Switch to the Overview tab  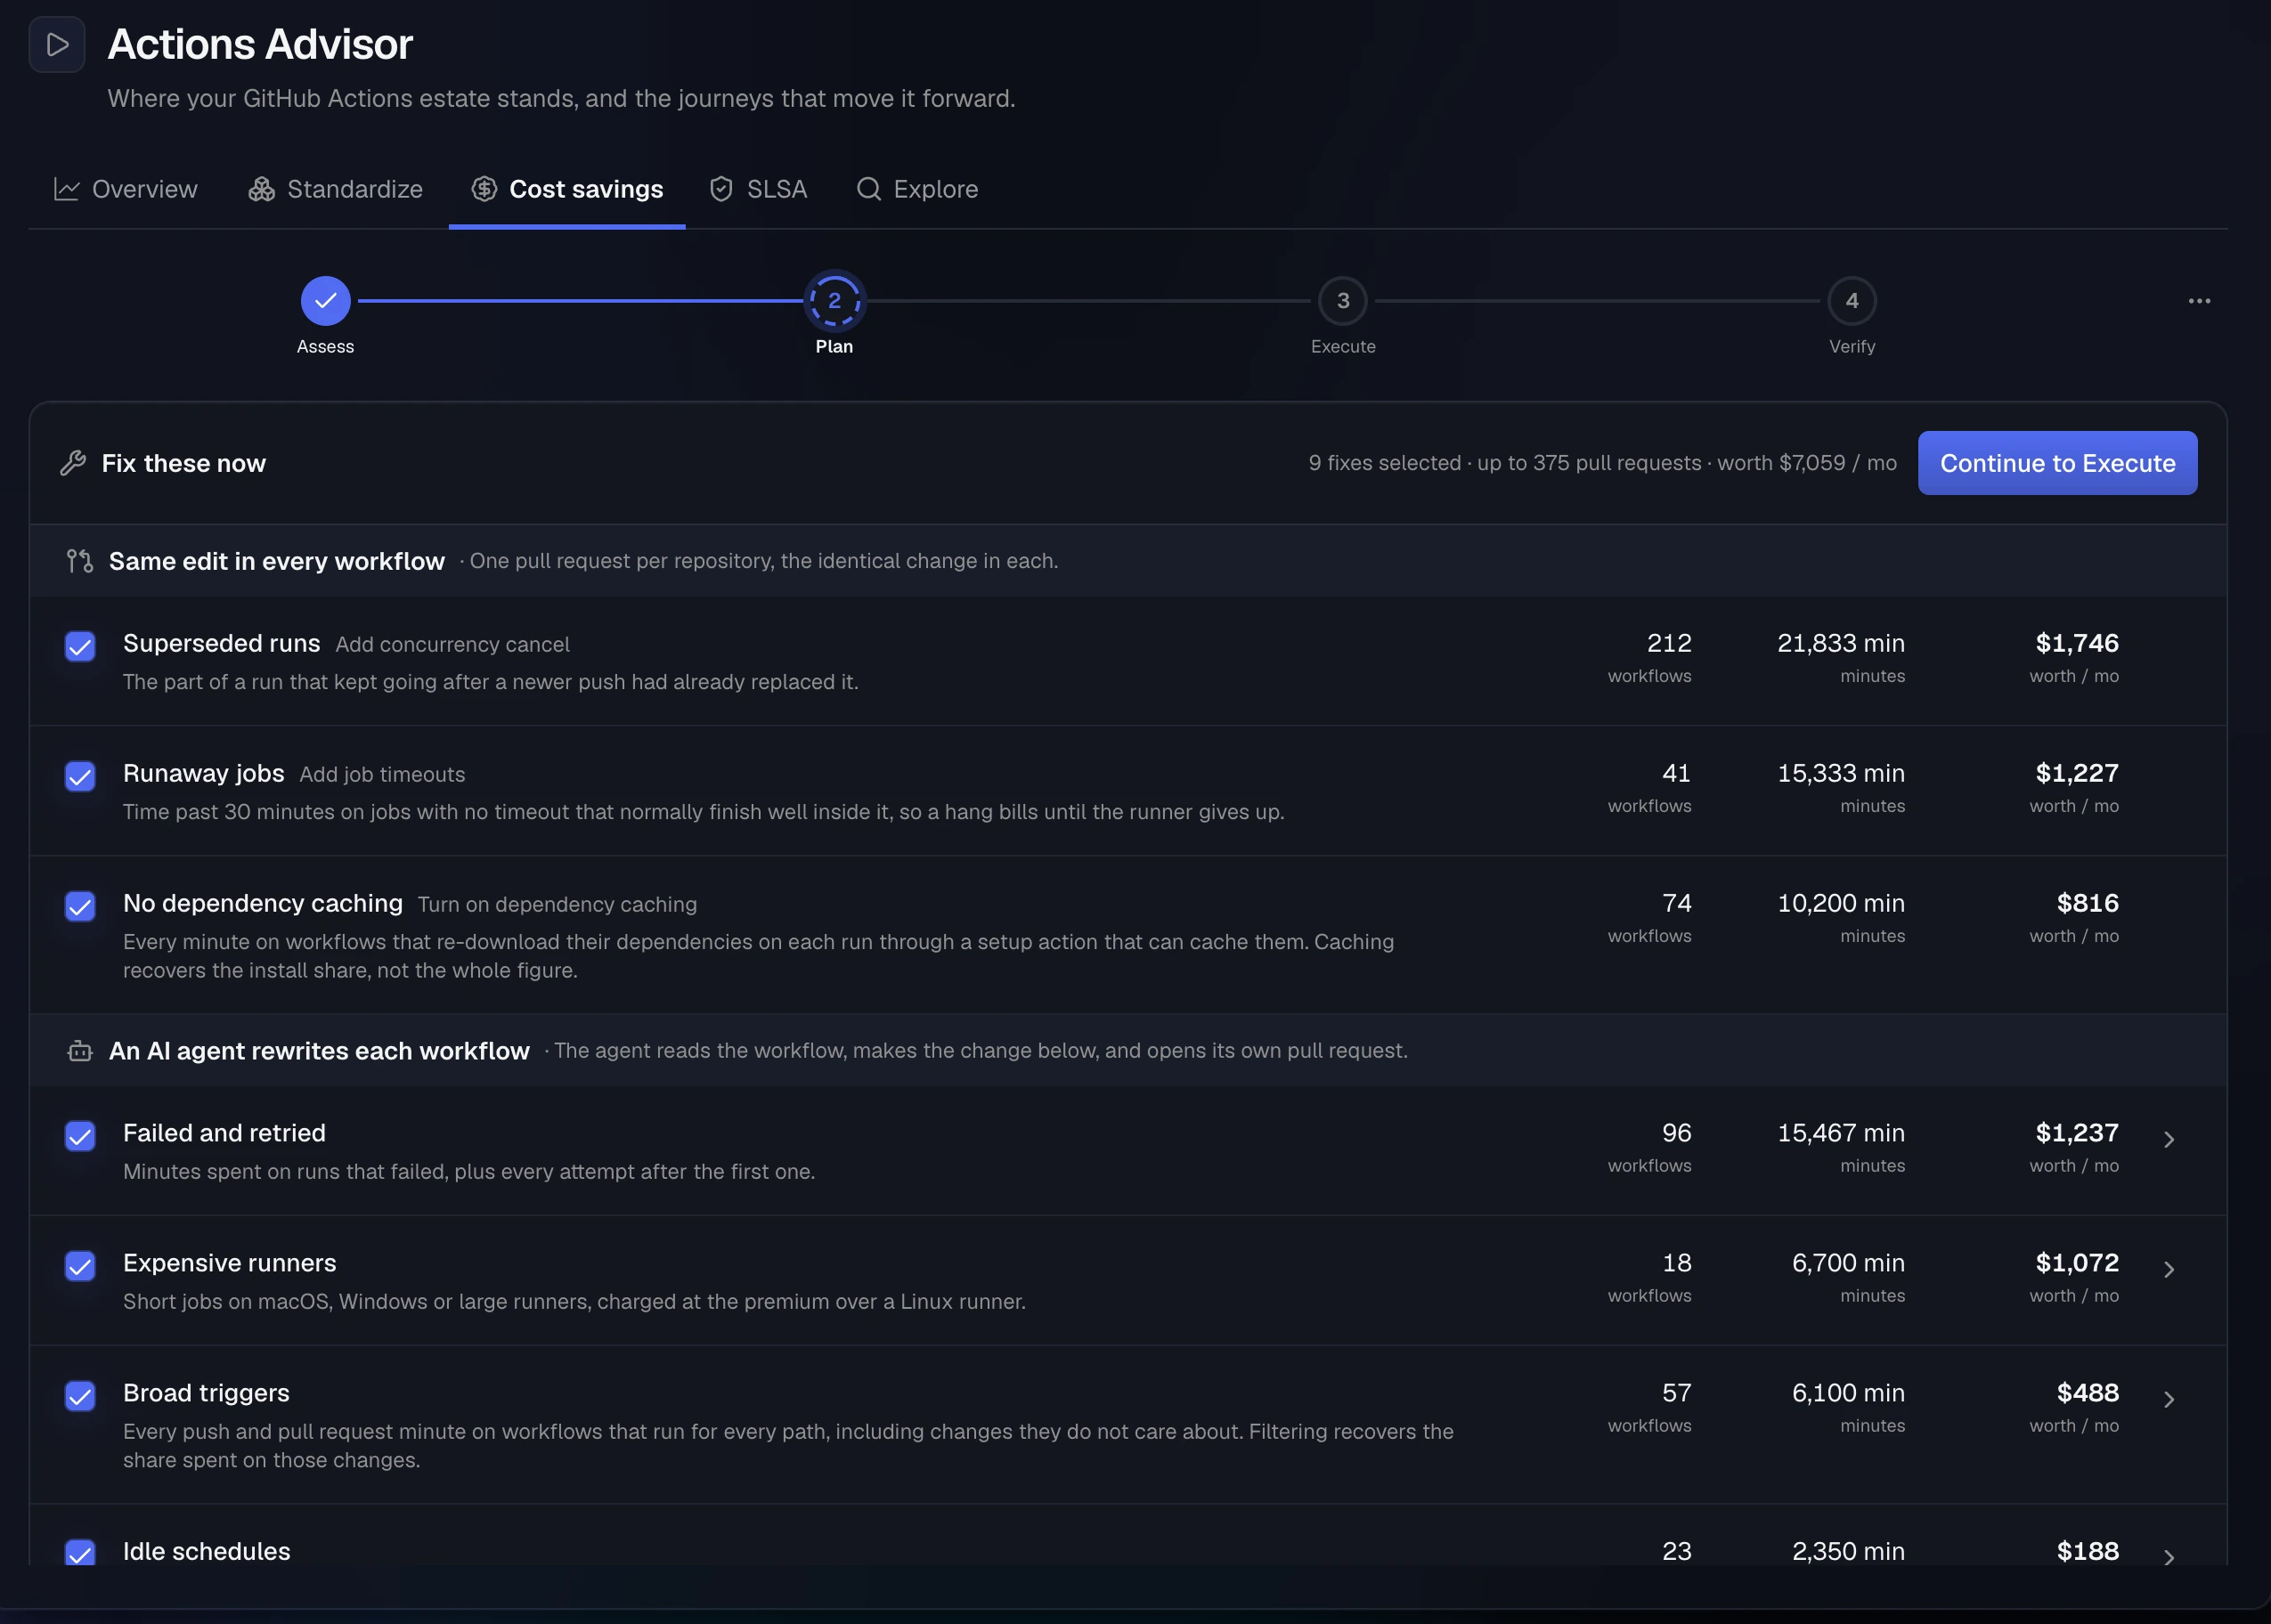tap(126, 189)
